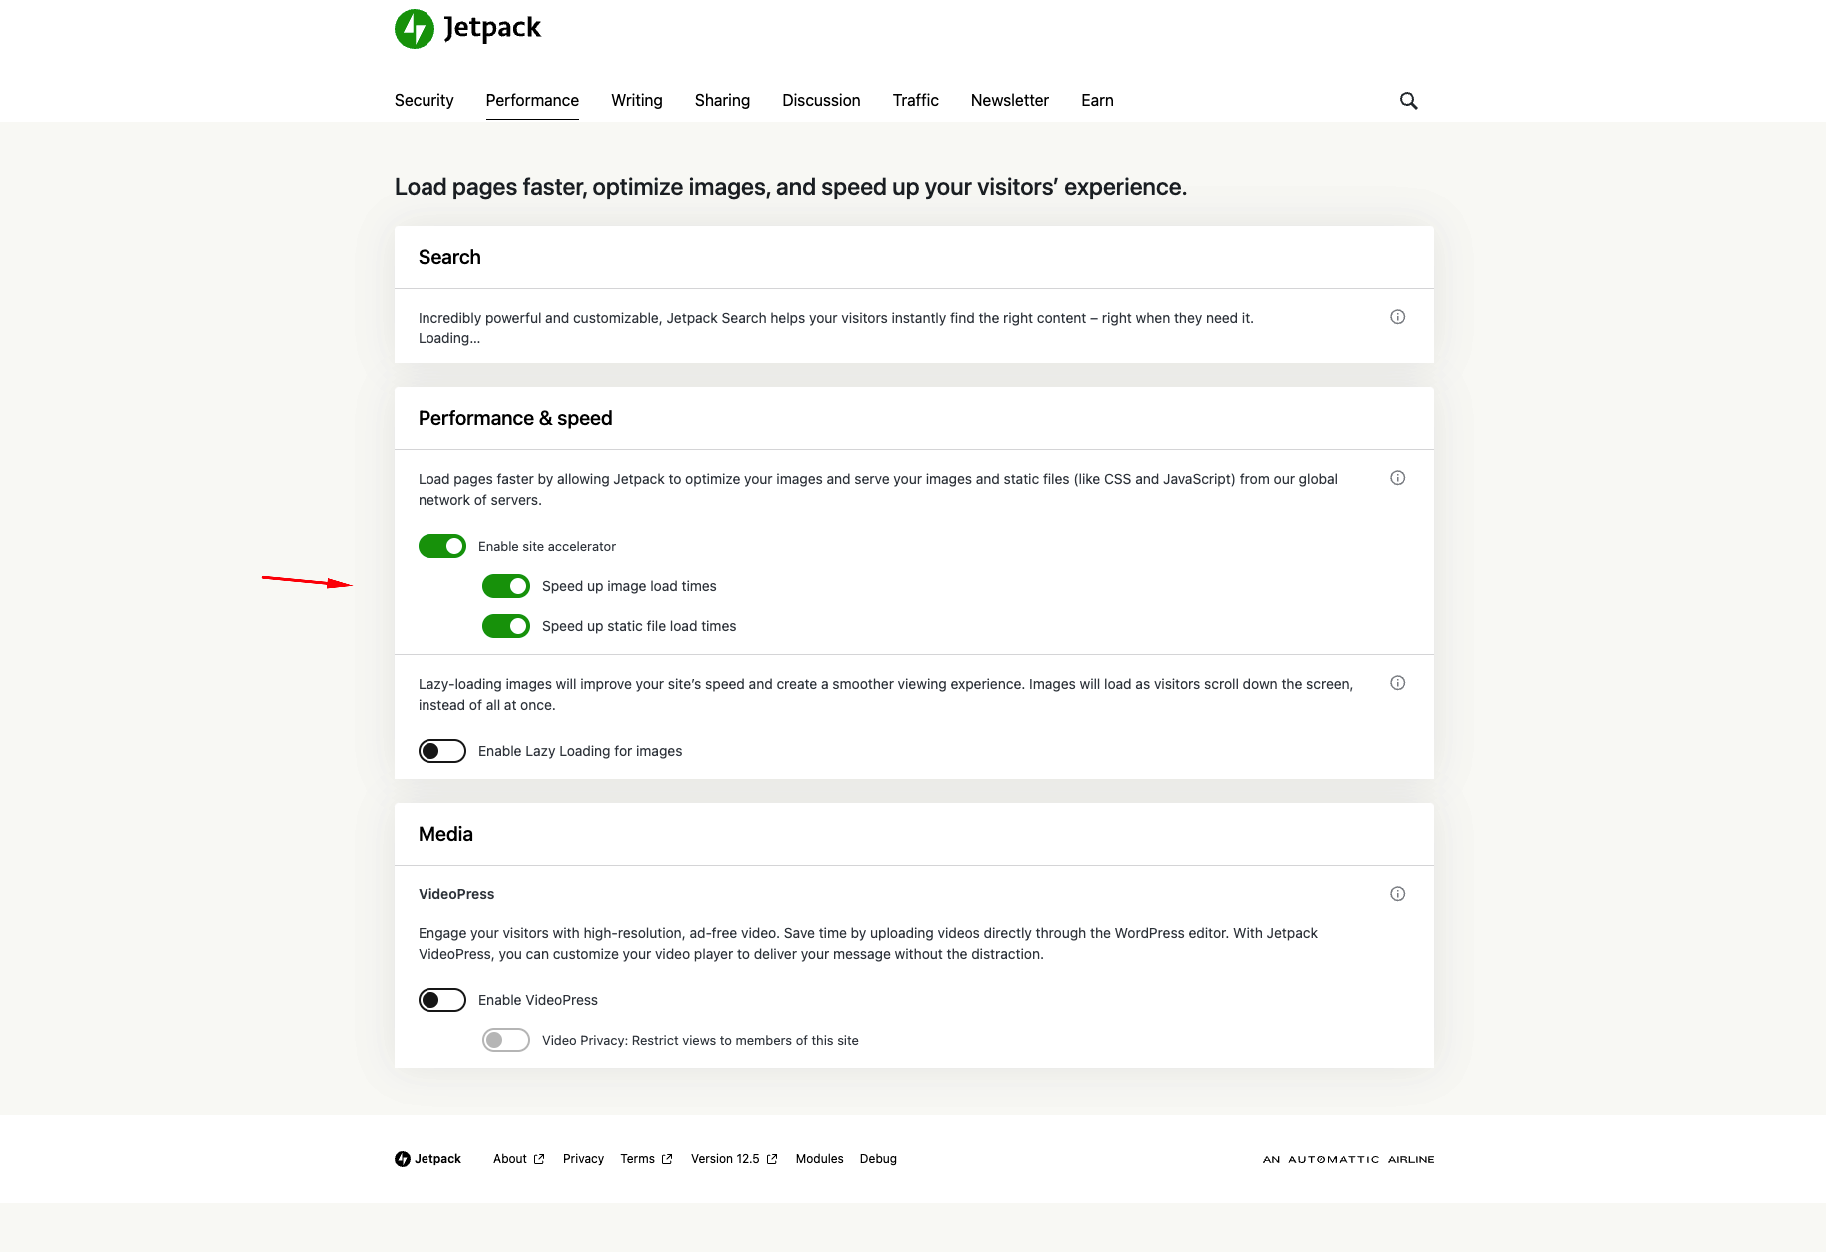1826x1252 pixels.
Task: Turn off Speed up image load times
Action: [x=505, y=586]
